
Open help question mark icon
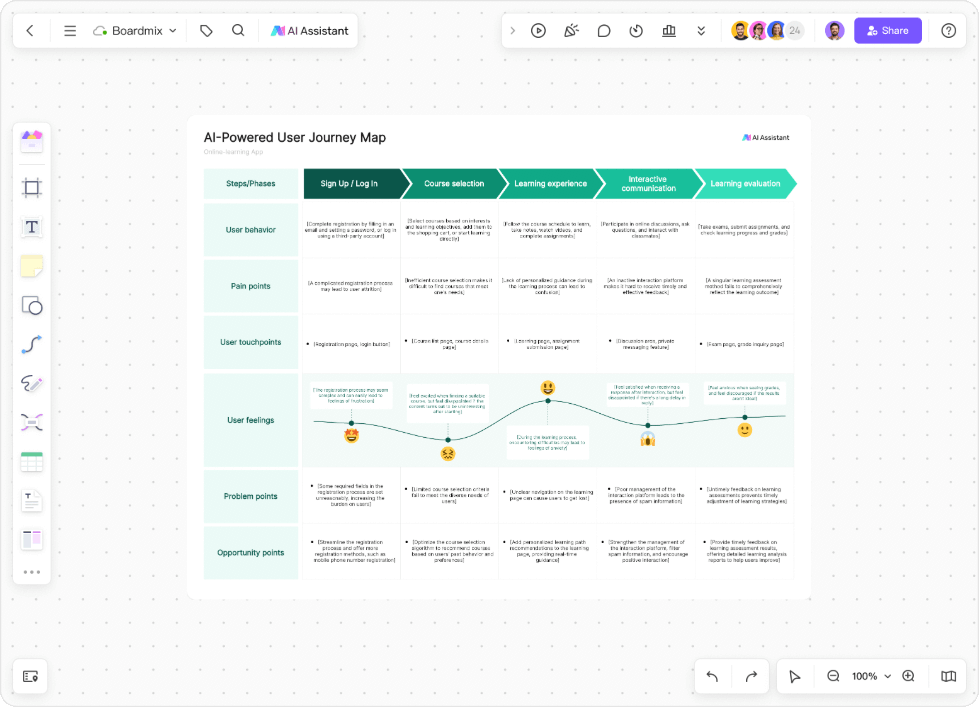click(948, 31)
